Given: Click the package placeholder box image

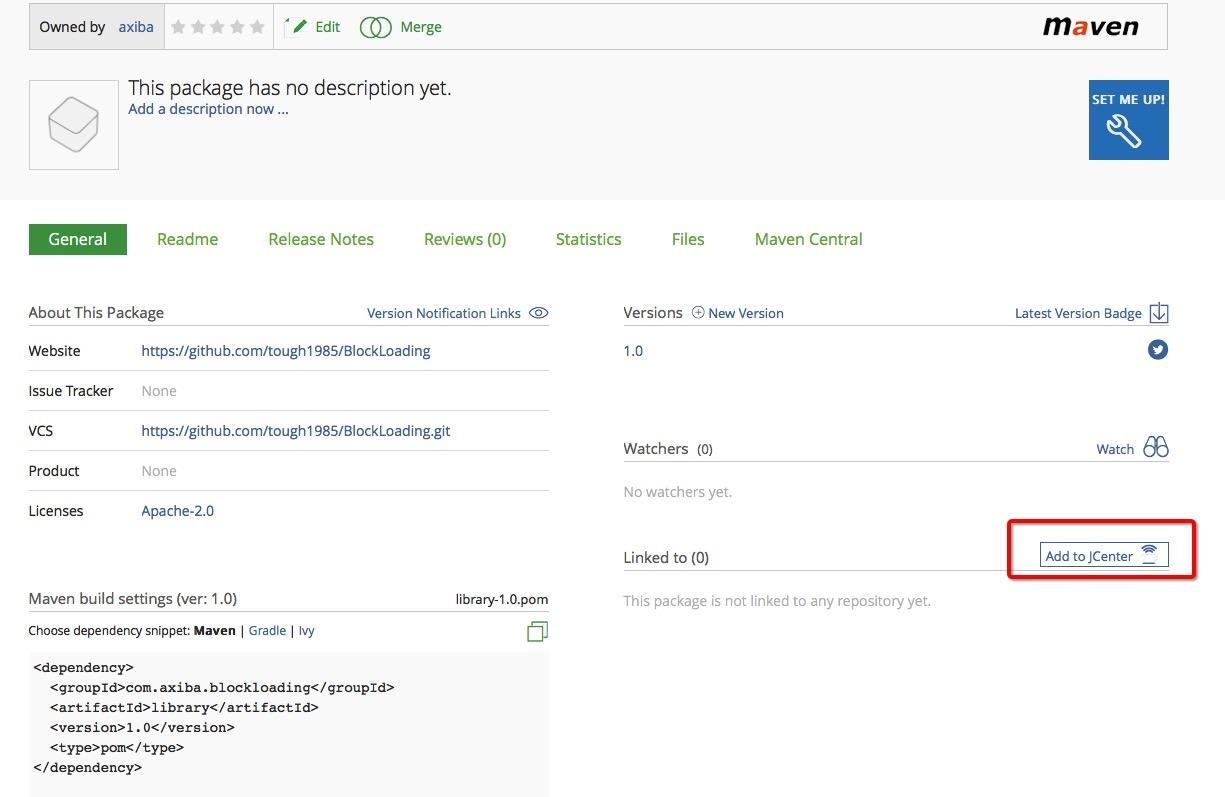Looking at the screenshot, I should click(74, 125).
